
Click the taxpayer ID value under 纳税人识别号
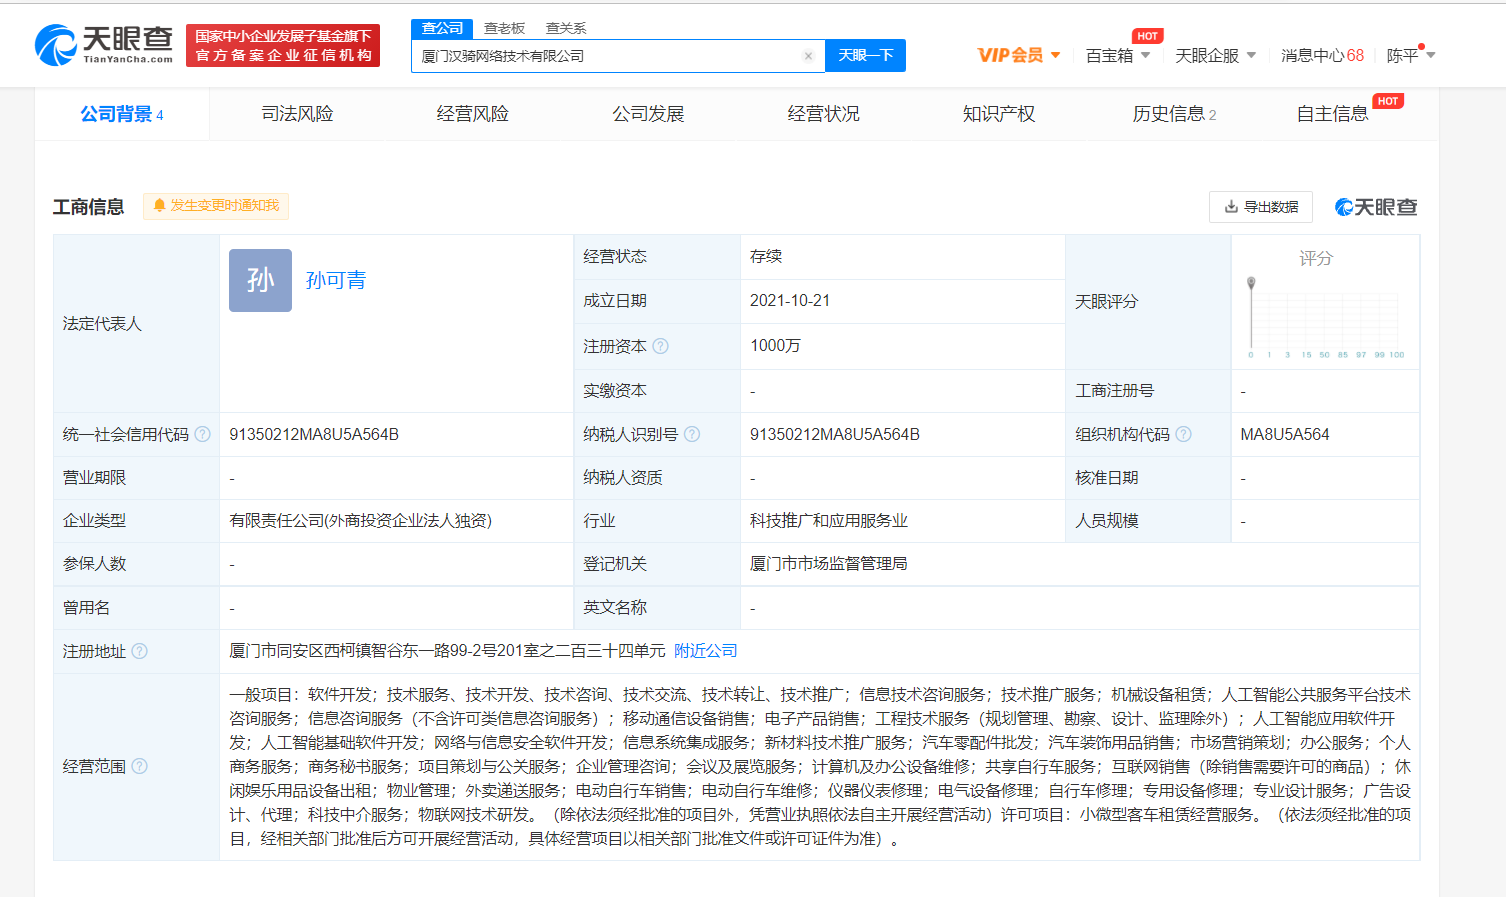(x=835, y=434)
